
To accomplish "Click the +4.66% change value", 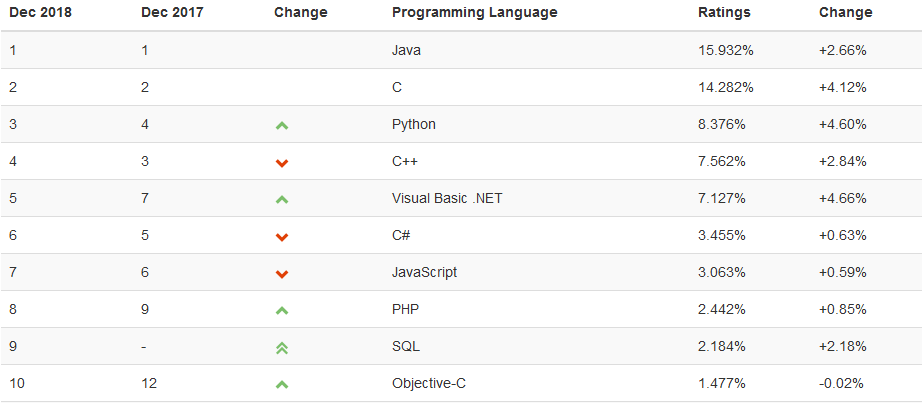I will [x=843, y=198].
